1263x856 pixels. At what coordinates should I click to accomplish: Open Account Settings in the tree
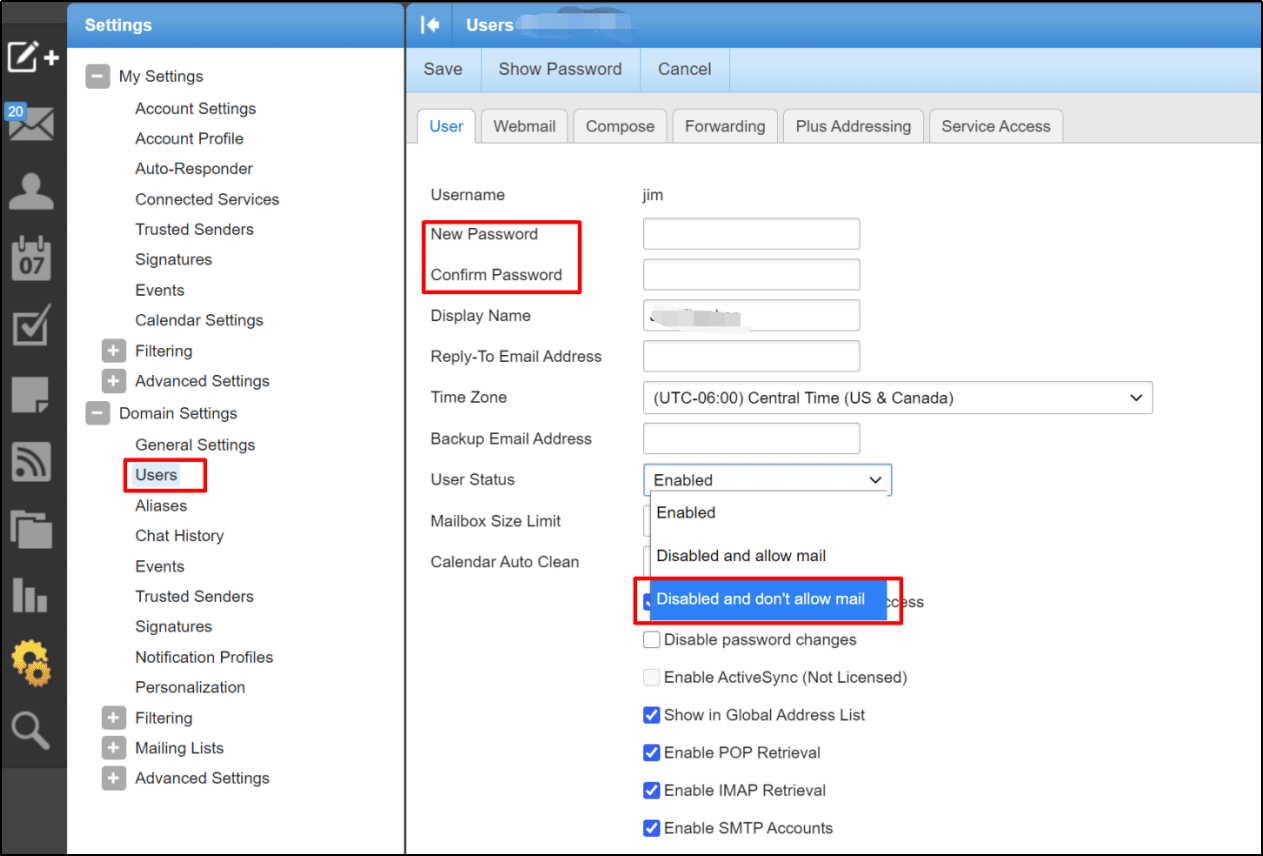click(x=195, y=108)
